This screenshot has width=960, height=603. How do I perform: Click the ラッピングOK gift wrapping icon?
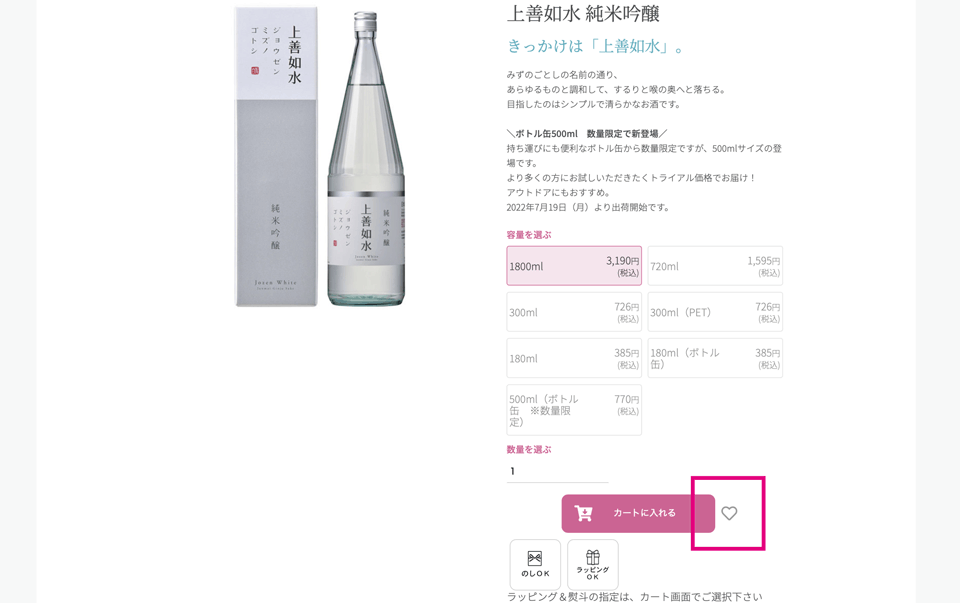point(593,564)
